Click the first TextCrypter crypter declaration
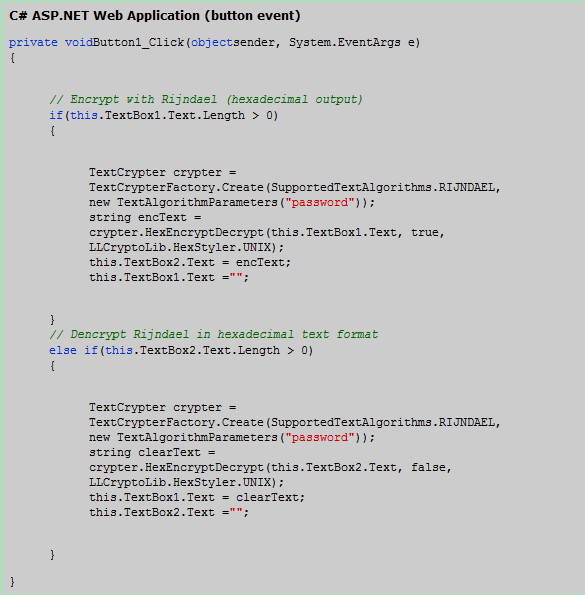 [163, 172]
